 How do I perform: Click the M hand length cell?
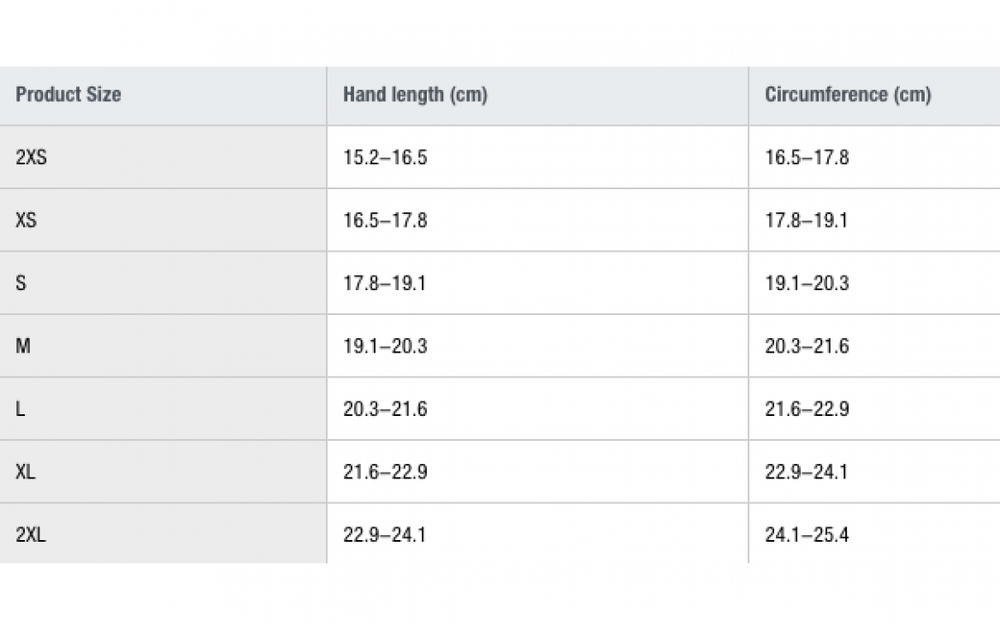coord(385,346)
